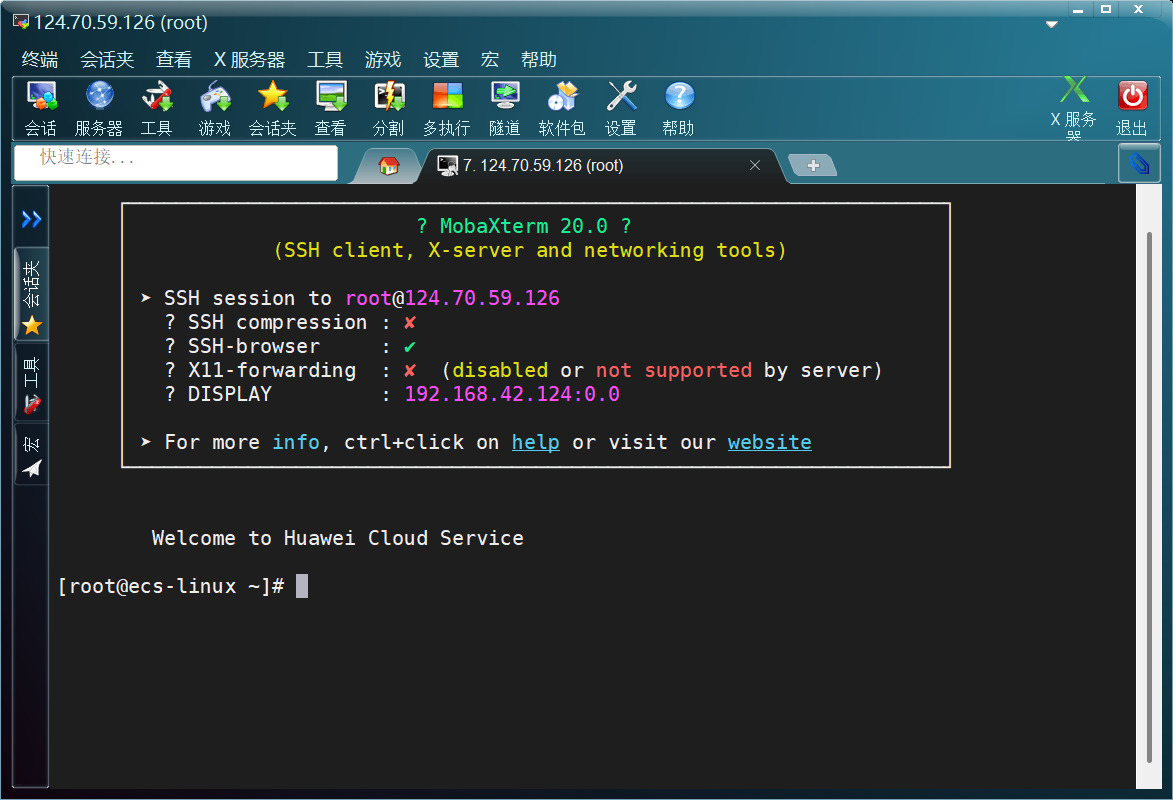Open the 工具 menu in menu bar
Screen dimensions: 1173x800
(325, 59)
